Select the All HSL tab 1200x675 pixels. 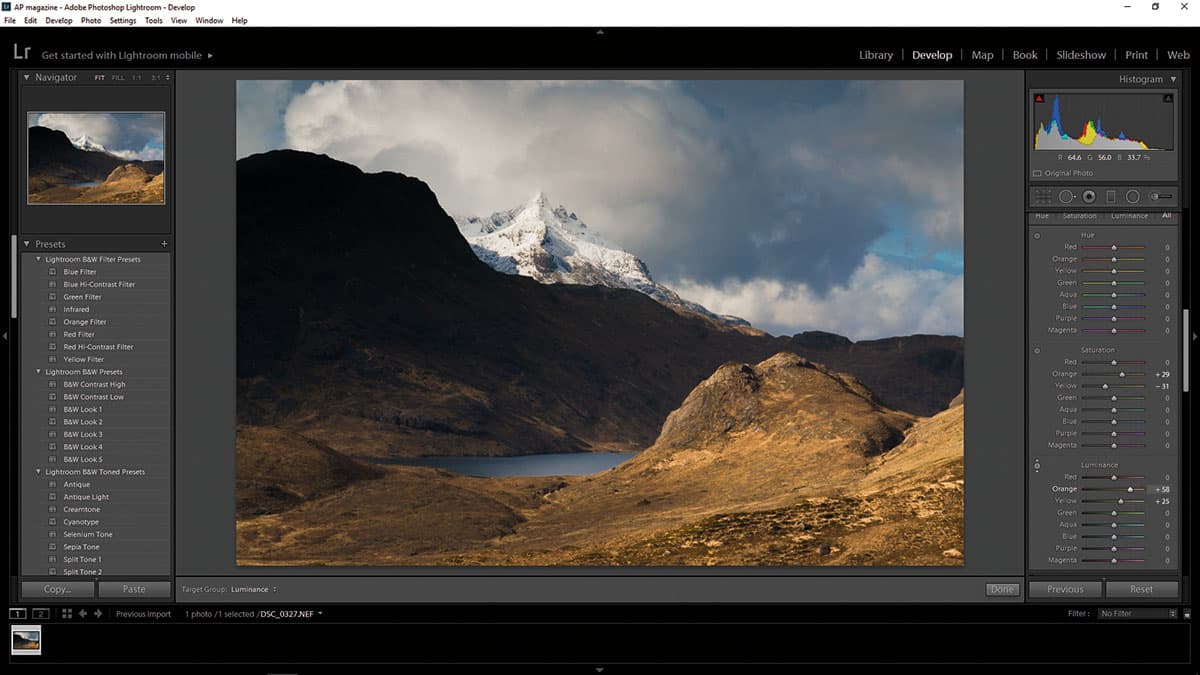click(x=1166, y=216)
